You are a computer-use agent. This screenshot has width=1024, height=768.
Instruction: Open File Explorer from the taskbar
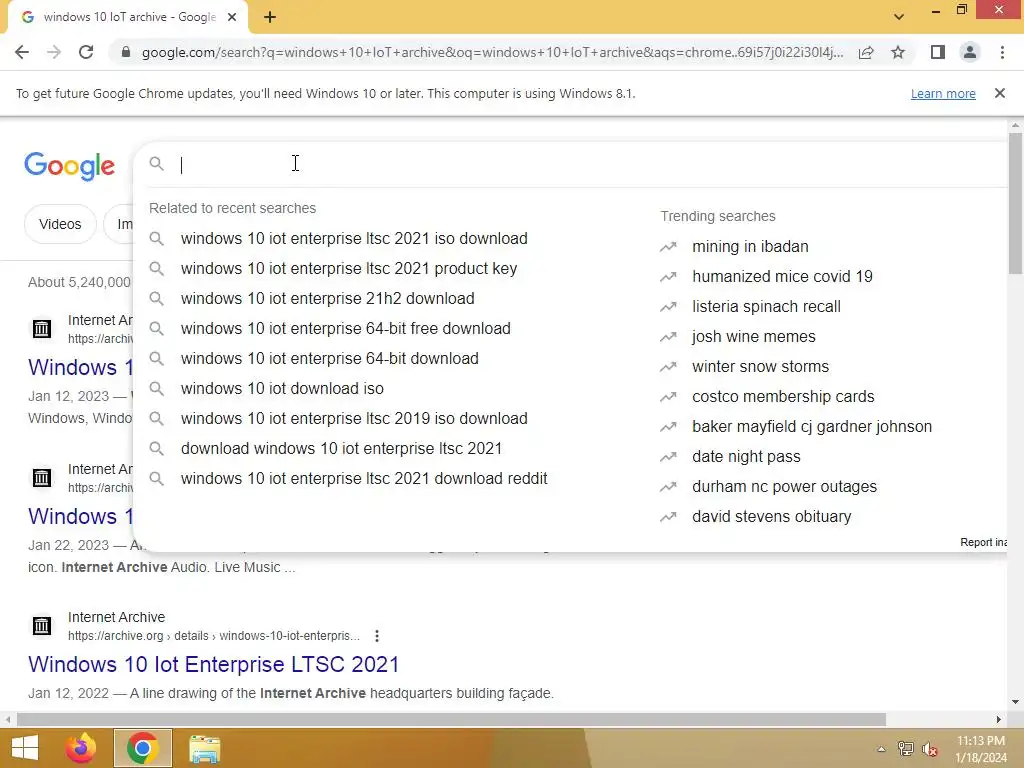coord(204,748)
